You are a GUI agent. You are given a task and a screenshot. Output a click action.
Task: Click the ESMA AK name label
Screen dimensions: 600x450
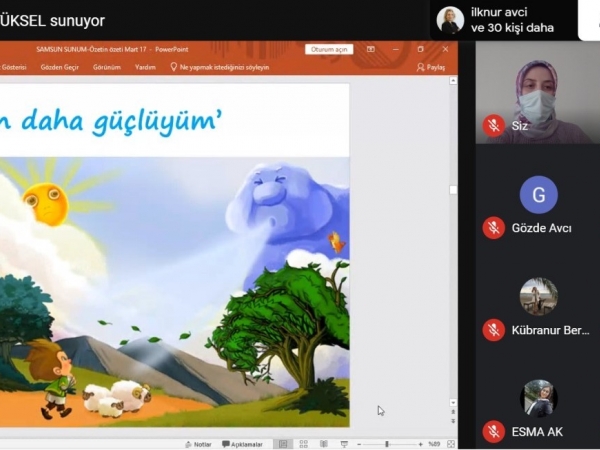coord(537,432)
